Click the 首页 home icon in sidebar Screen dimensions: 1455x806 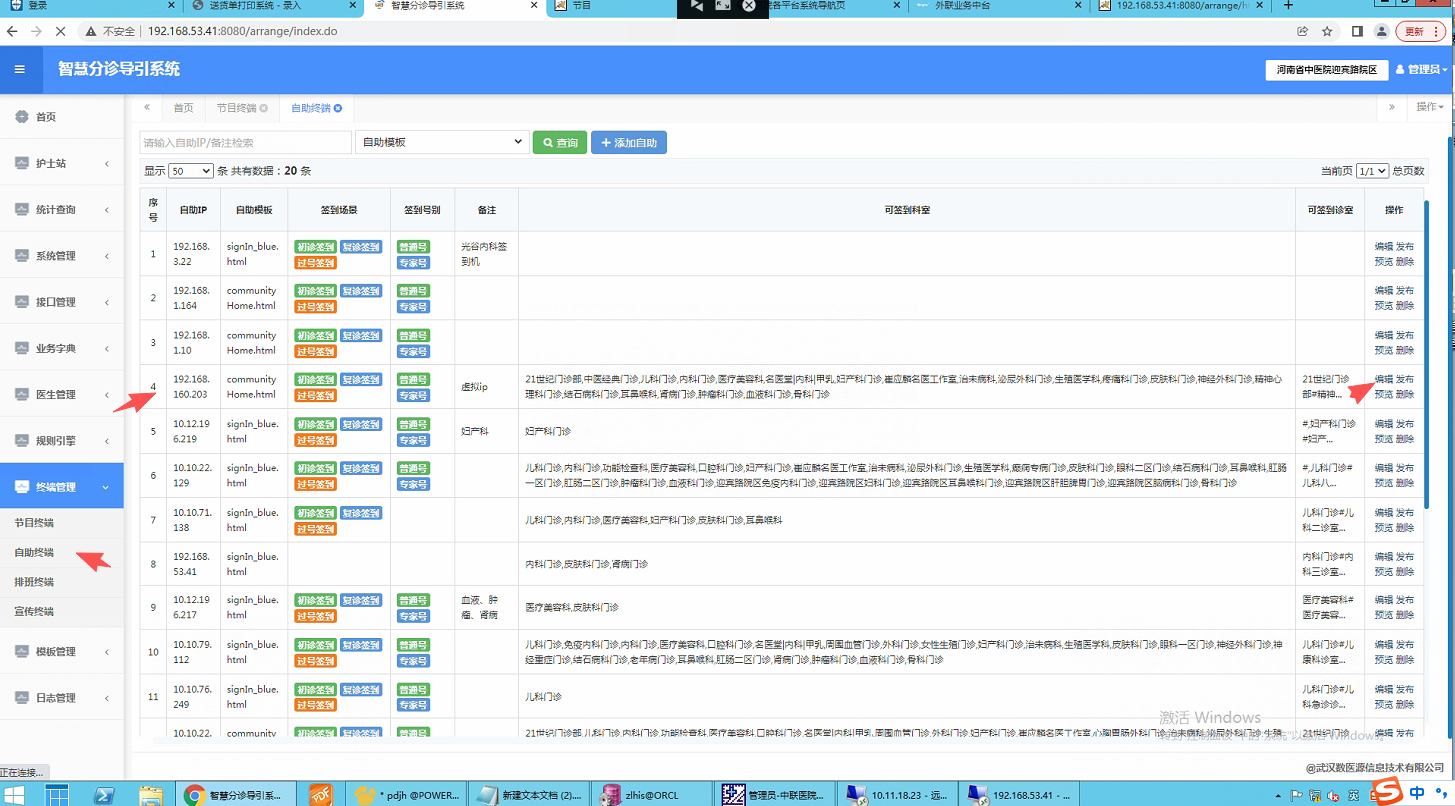click(x=22, y=117)
